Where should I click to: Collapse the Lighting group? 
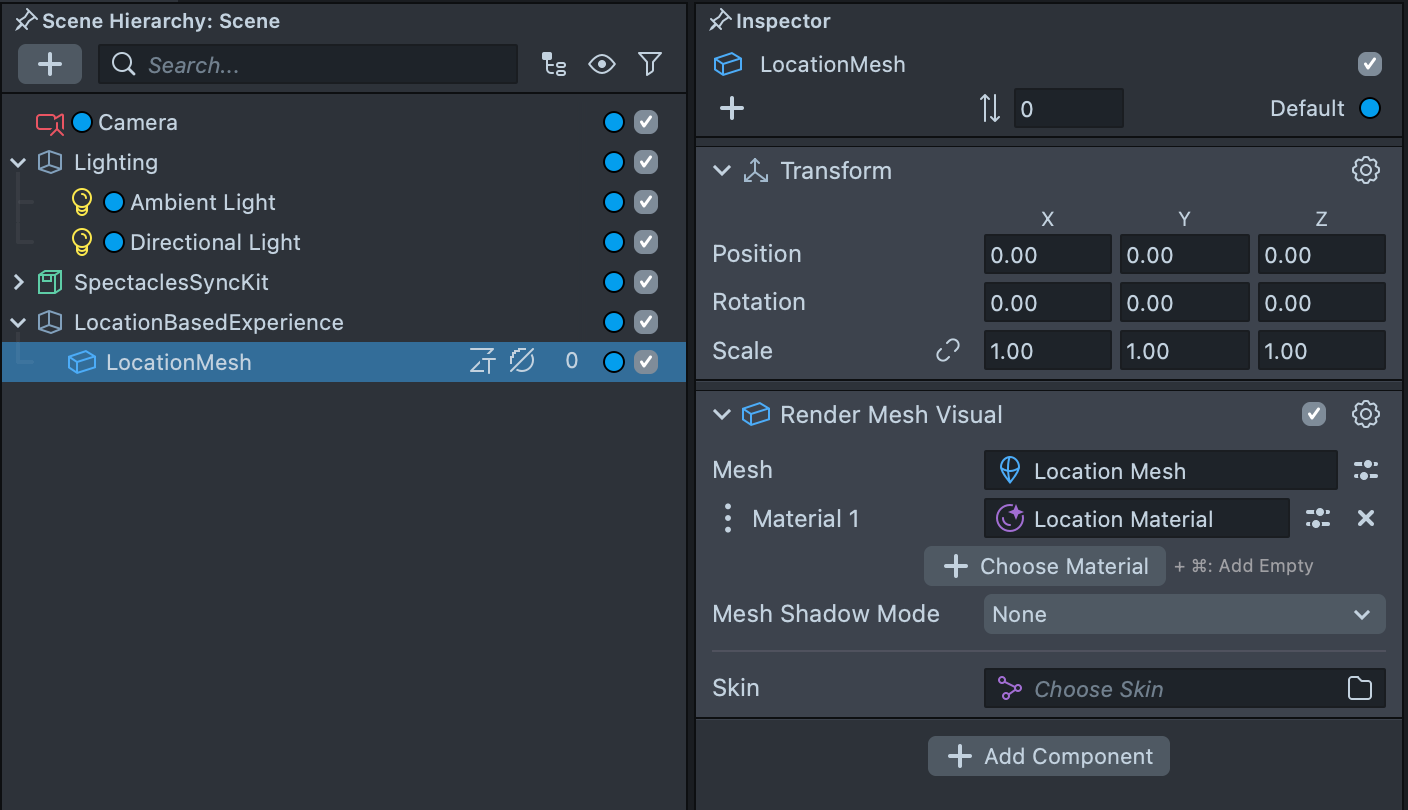click(18, 162)
